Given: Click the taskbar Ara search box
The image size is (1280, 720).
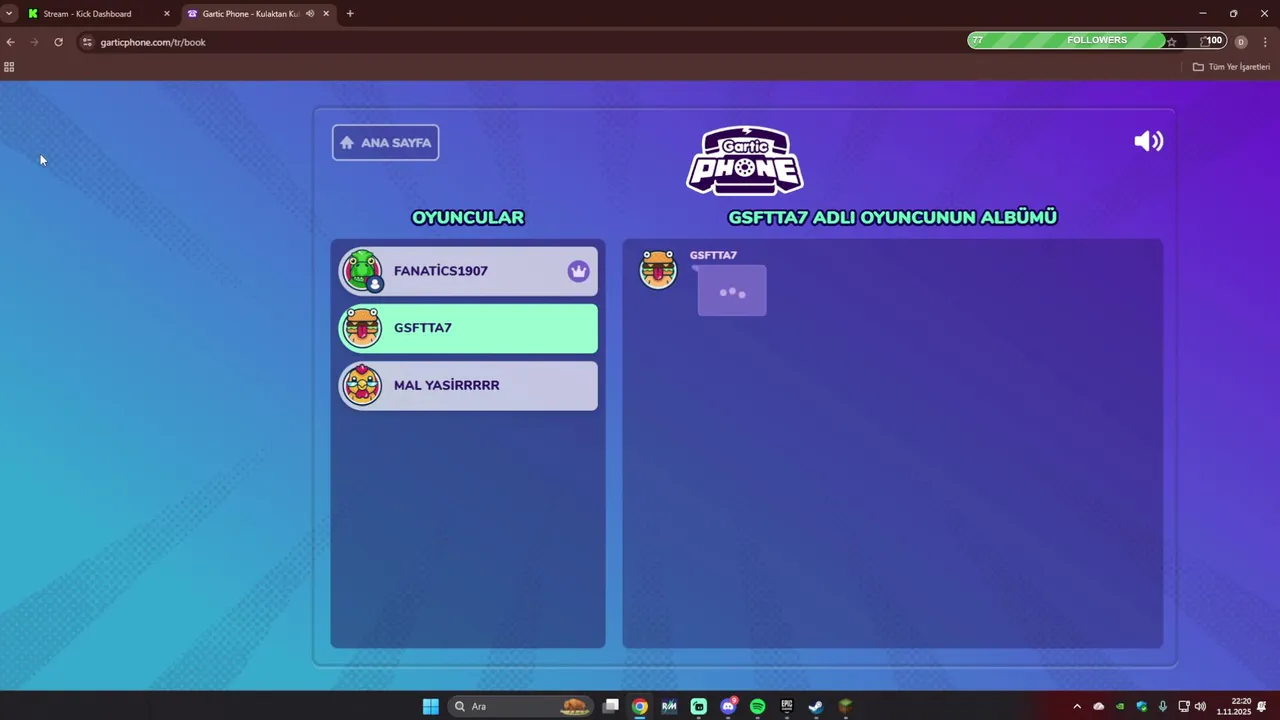Looking at the screenshot, I should 520,706.
